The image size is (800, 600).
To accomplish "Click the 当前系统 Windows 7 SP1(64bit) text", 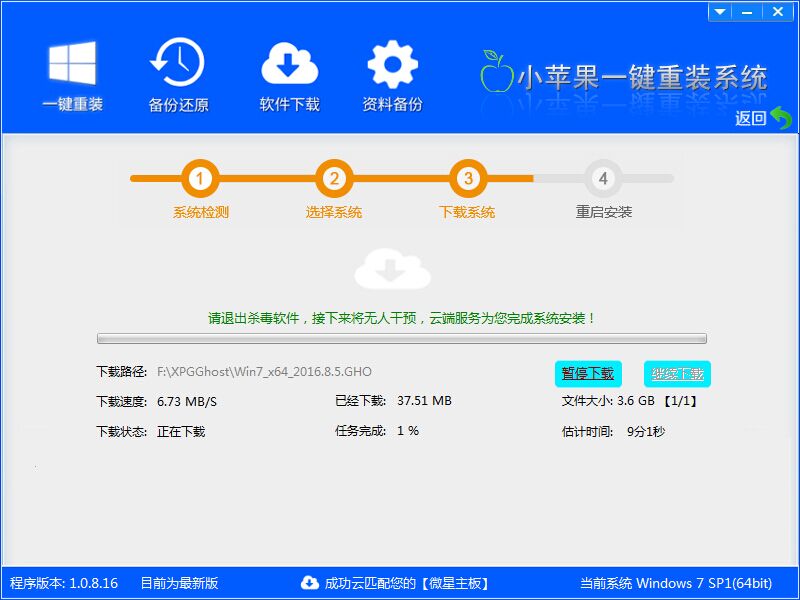I will click(676, 583).
